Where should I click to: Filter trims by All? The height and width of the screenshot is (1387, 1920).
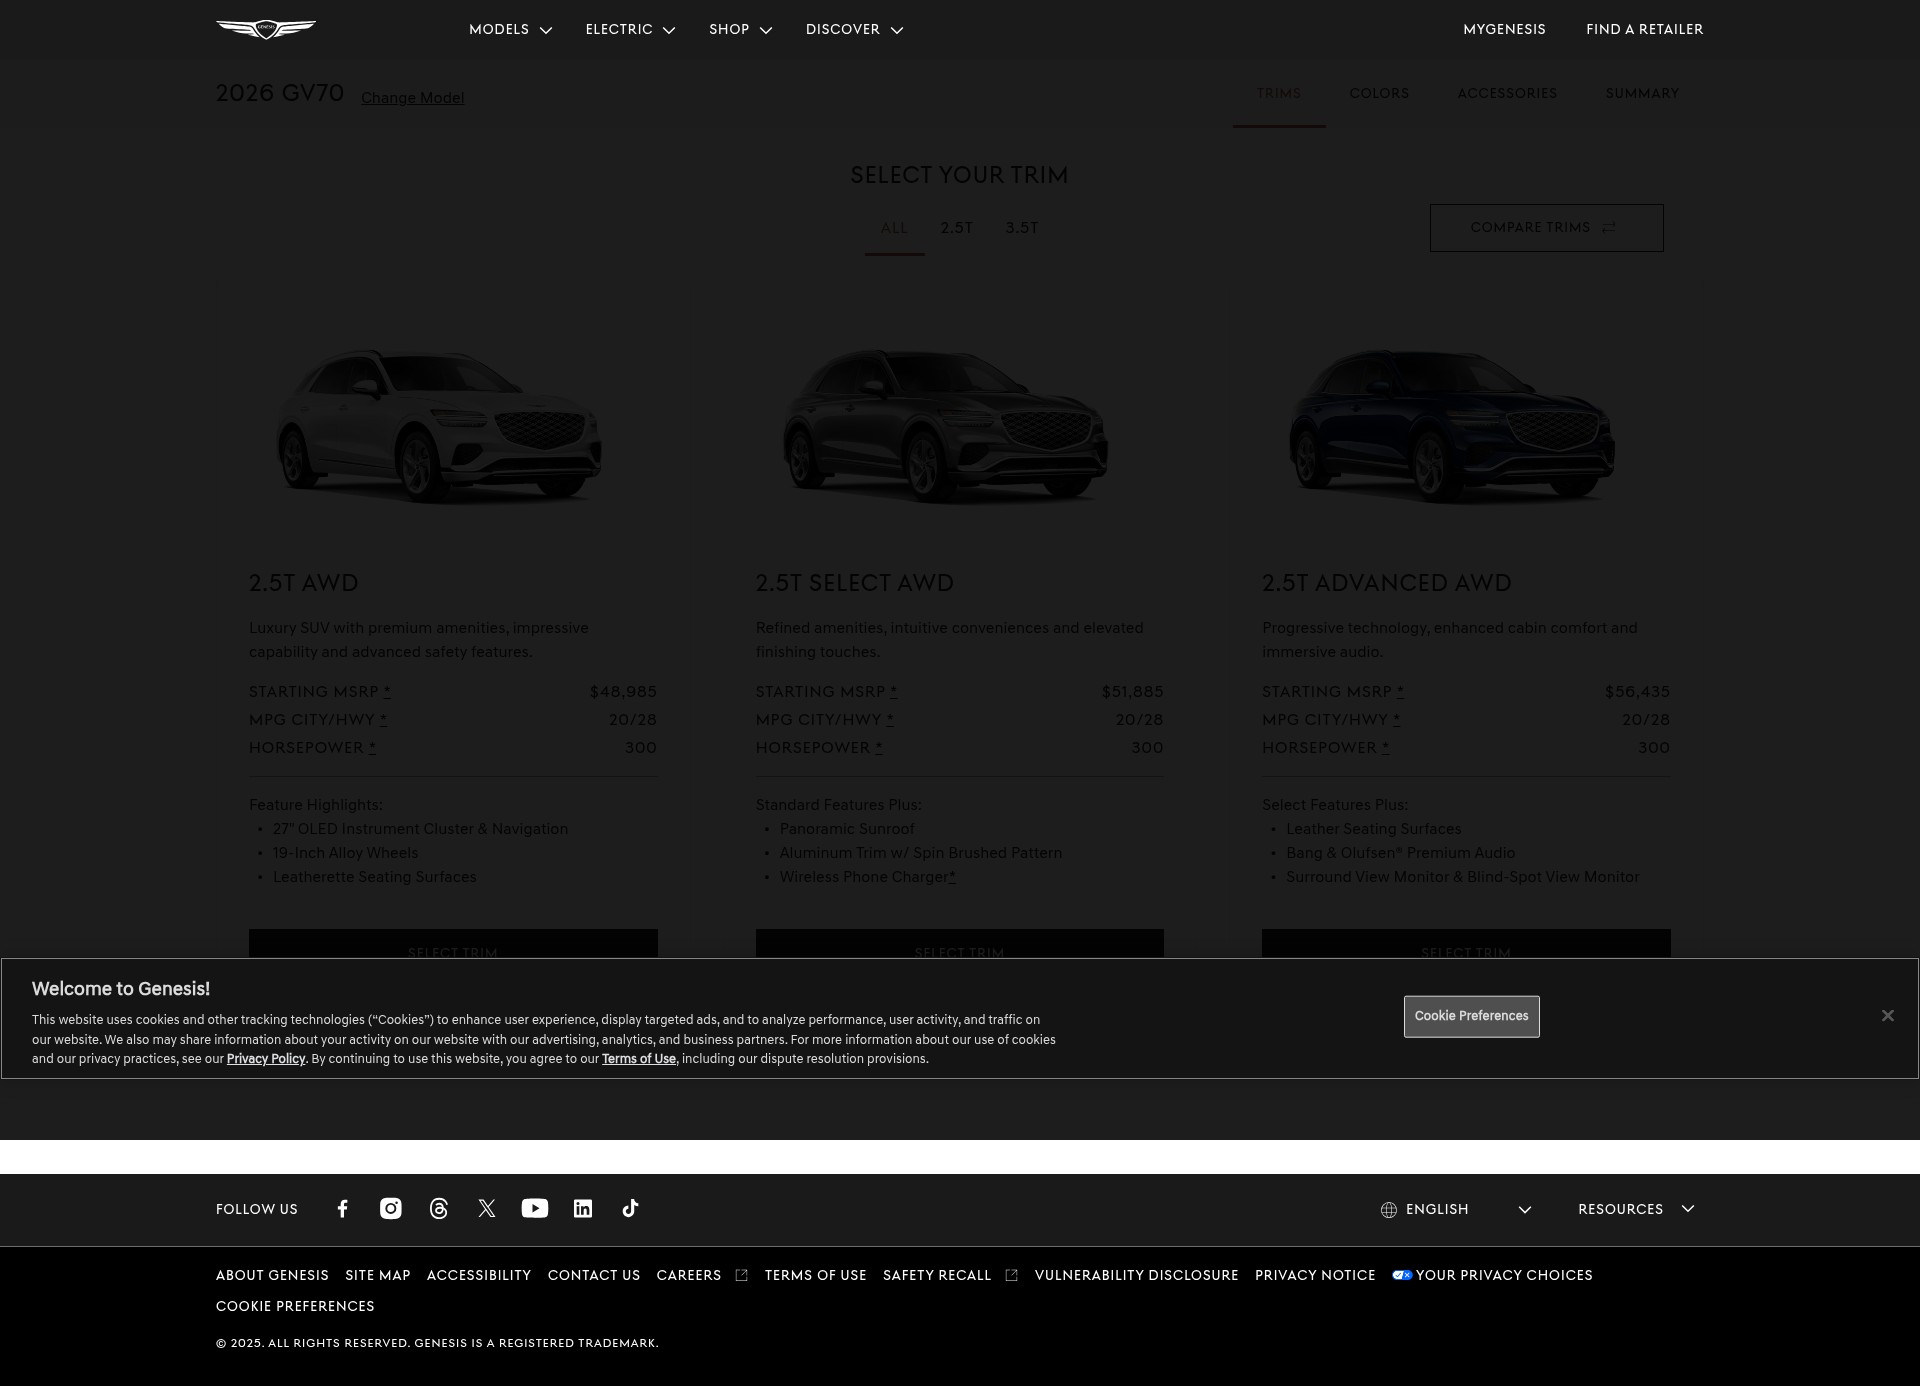(894, 229)
